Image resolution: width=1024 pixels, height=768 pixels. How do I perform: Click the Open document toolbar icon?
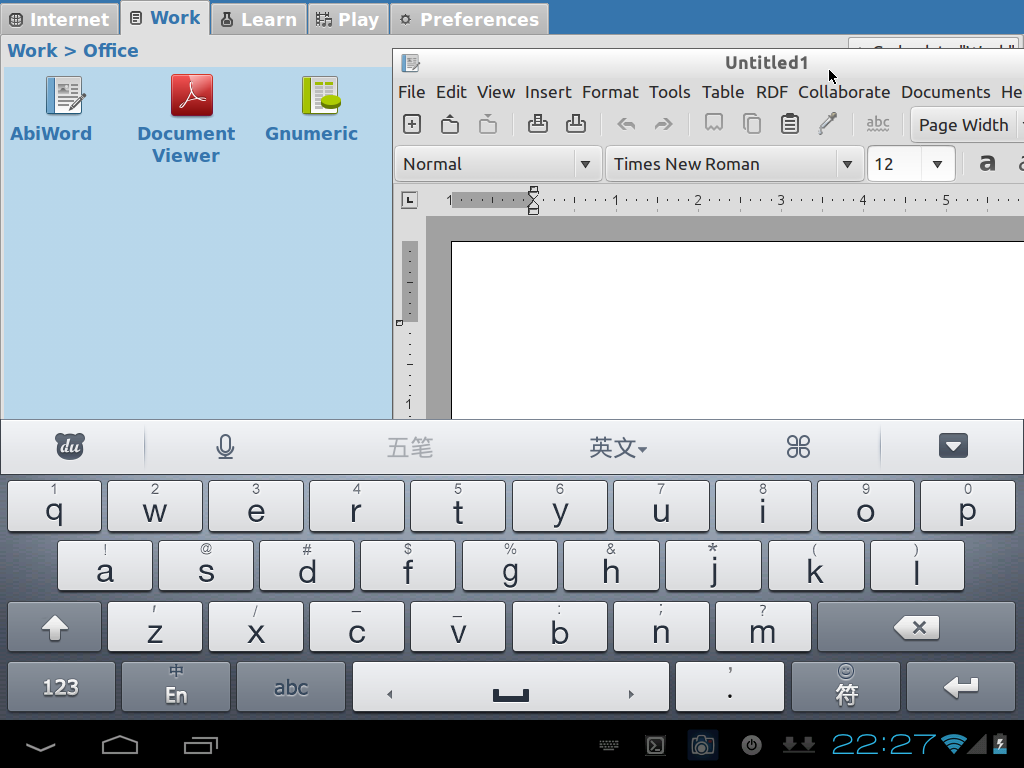coord(450,124)
